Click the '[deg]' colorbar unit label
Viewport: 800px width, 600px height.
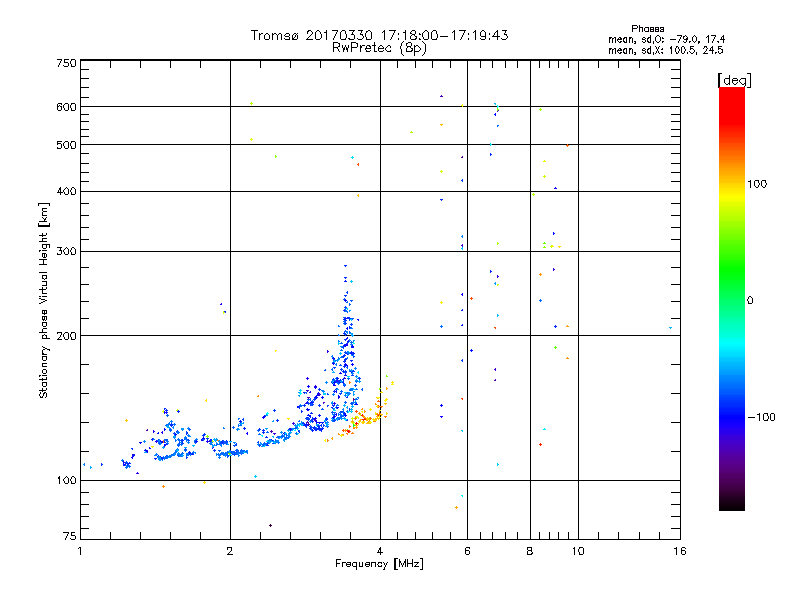click(734, 80)
